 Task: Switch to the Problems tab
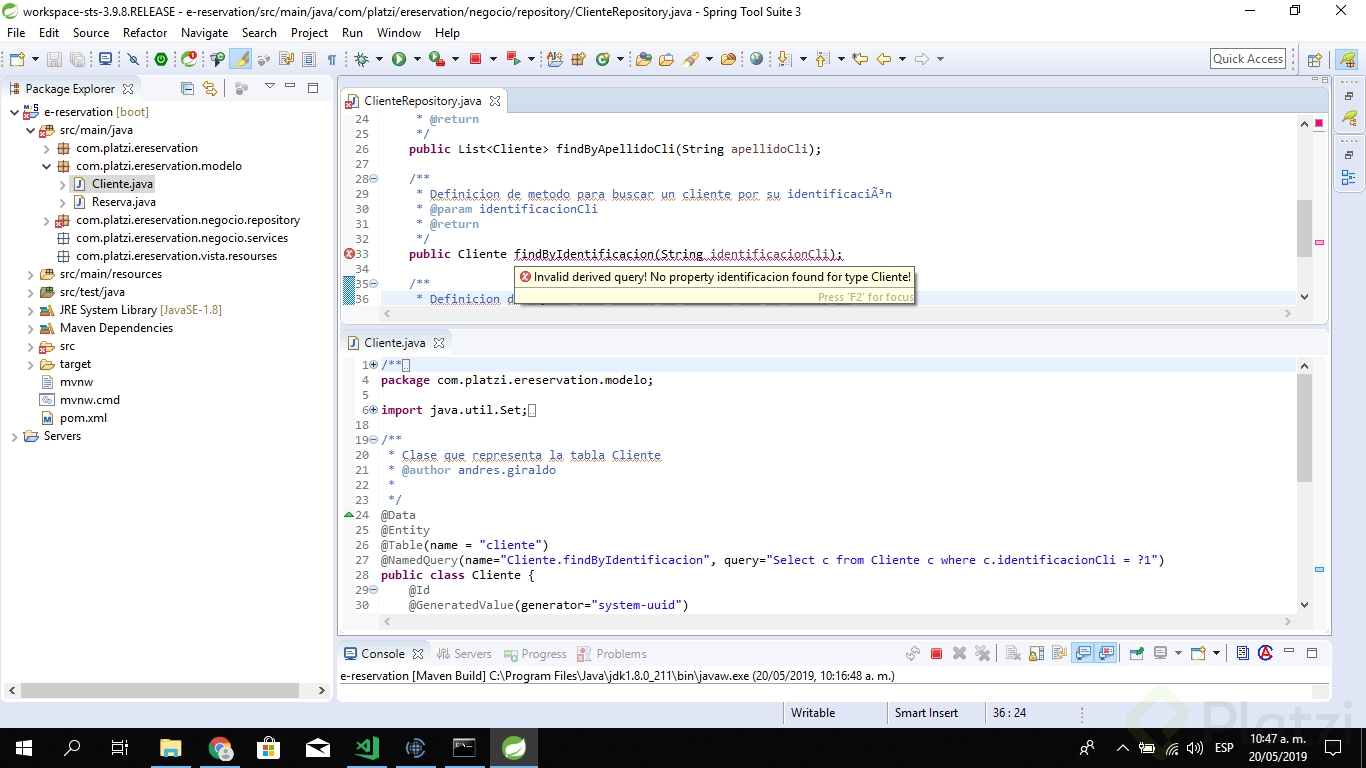tap(612, 654)
